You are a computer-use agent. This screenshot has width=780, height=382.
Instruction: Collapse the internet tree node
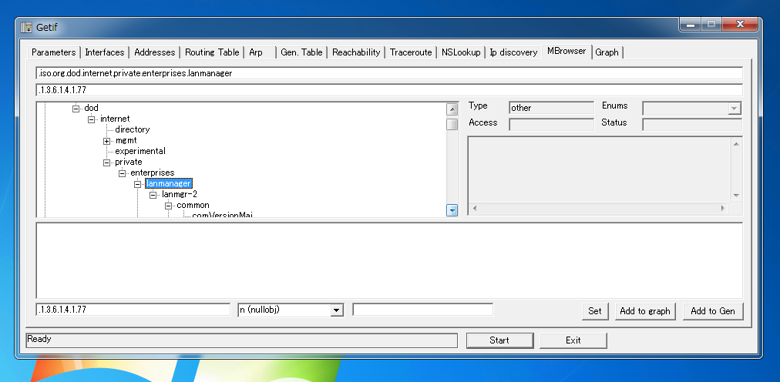[92, 119]
